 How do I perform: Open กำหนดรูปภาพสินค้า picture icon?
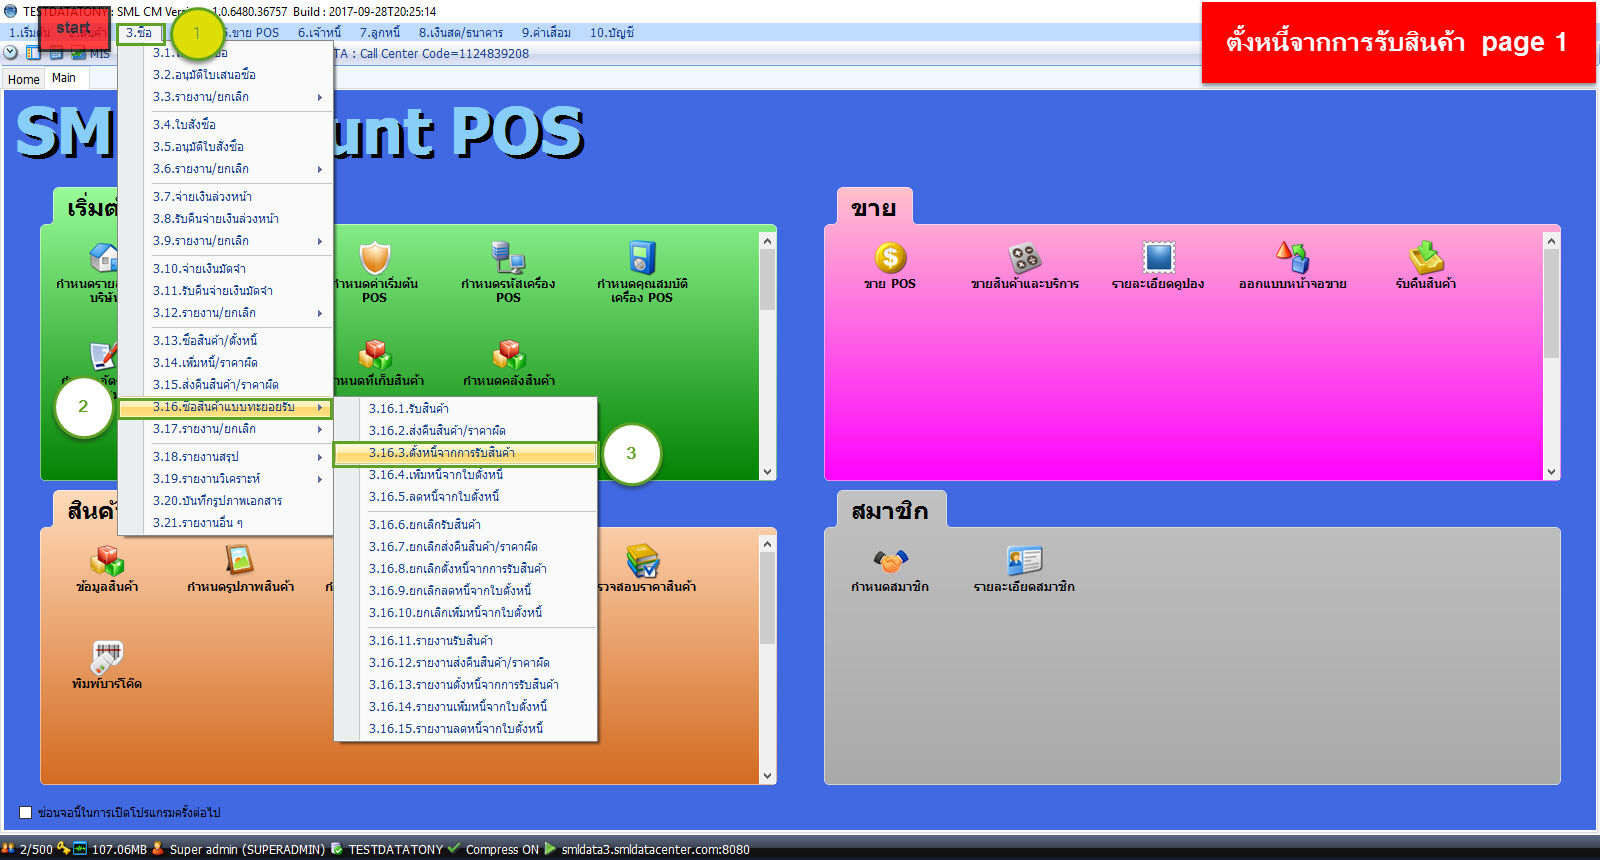240,561
